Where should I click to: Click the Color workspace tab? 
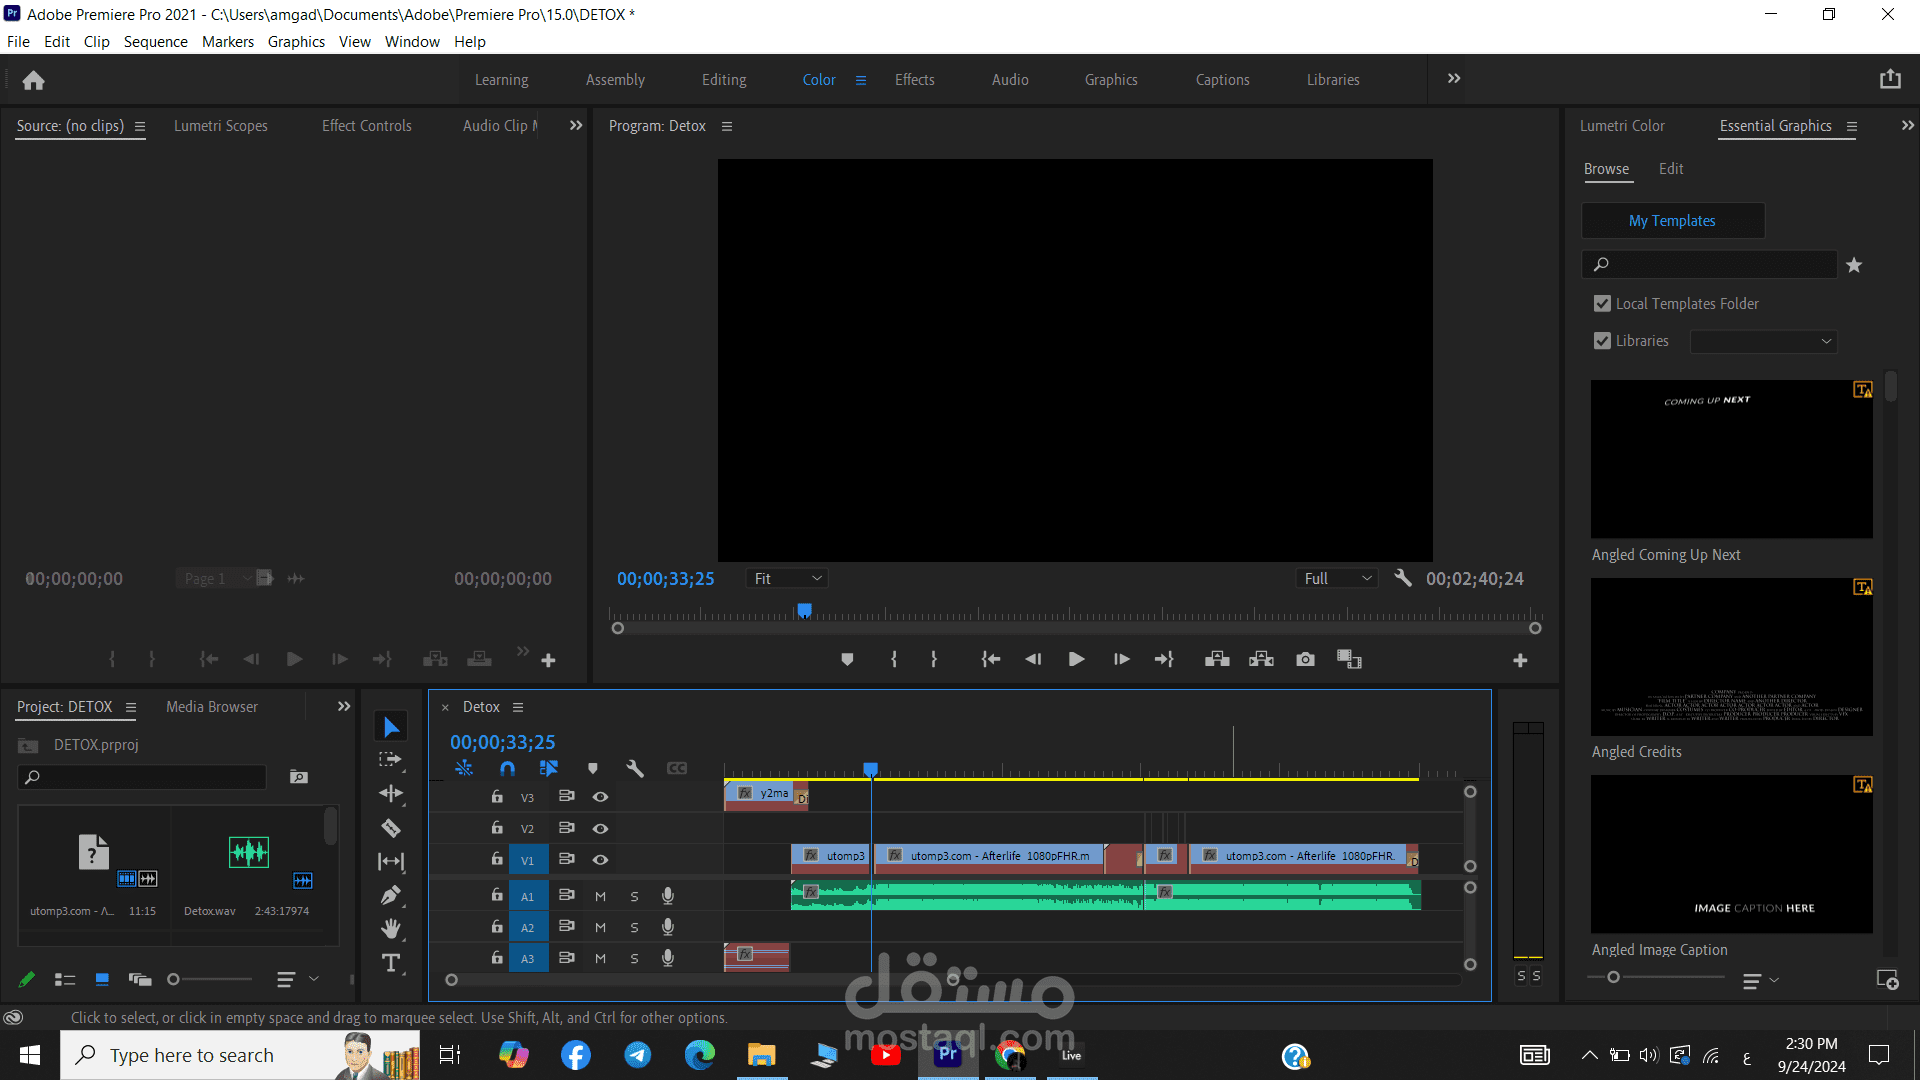[819, 79]
